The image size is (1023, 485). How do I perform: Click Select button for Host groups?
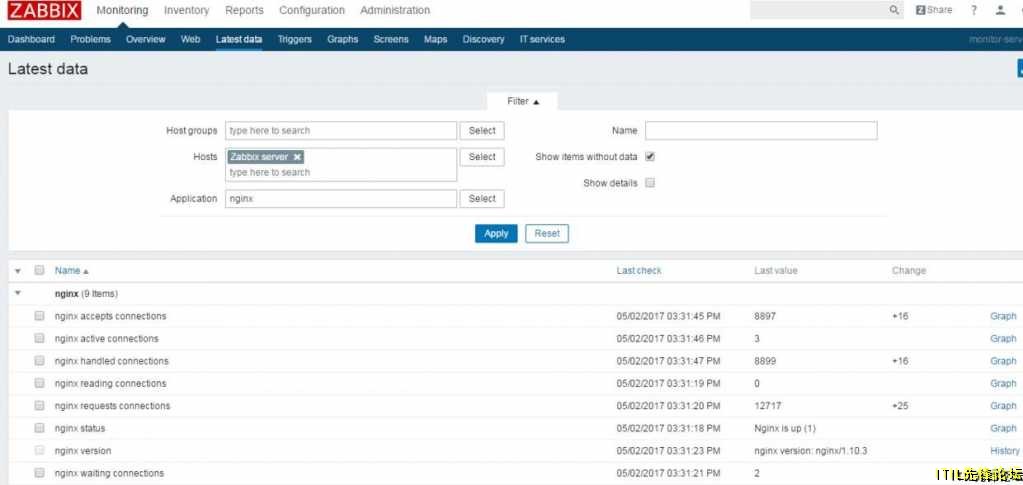(482, 131)
